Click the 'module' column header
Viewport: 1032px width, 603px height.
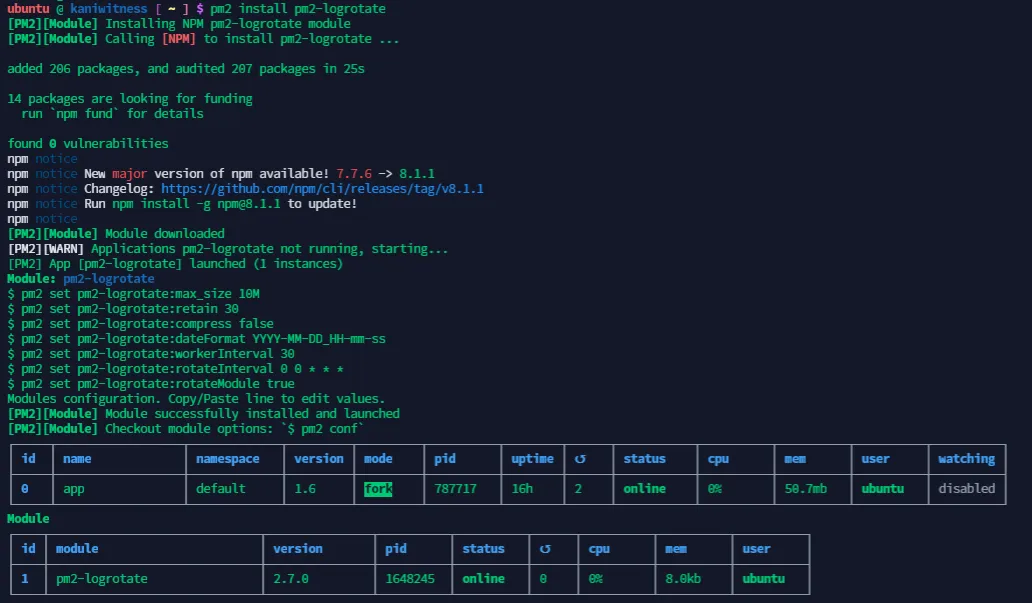77,549
